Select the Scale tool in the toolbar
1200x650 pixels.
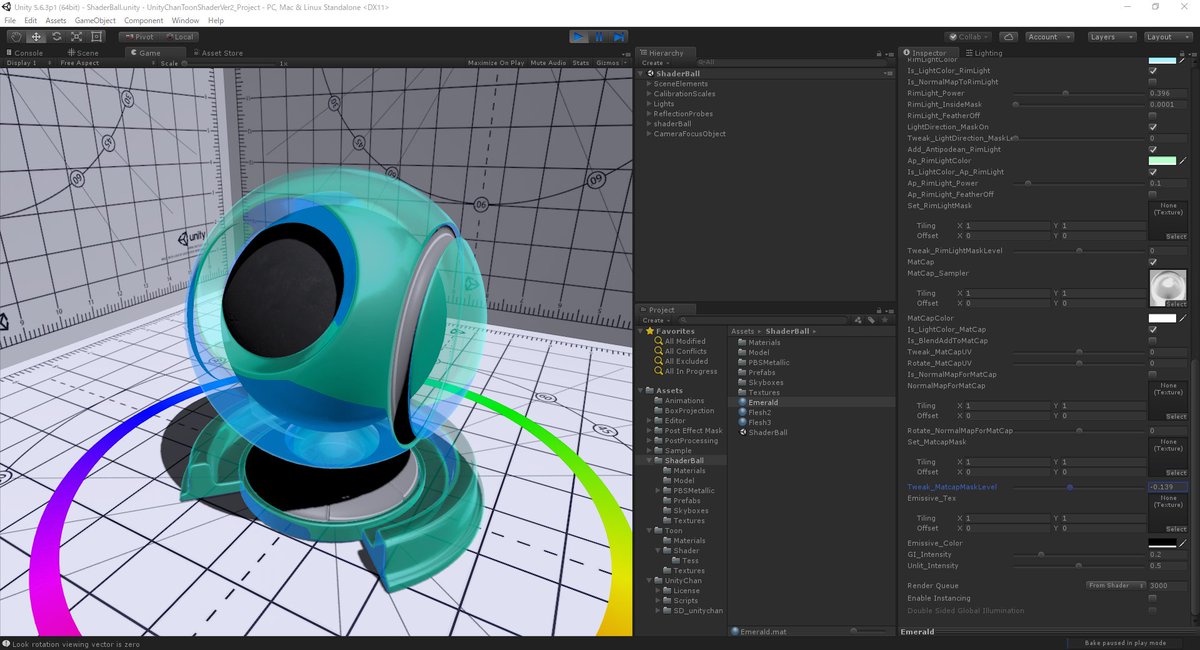tap(76, 37)
